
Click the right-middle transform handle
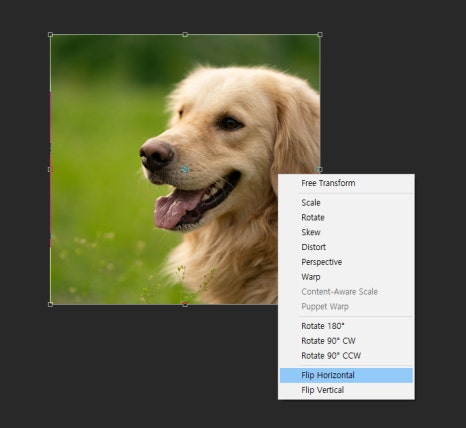click(320, 170)
